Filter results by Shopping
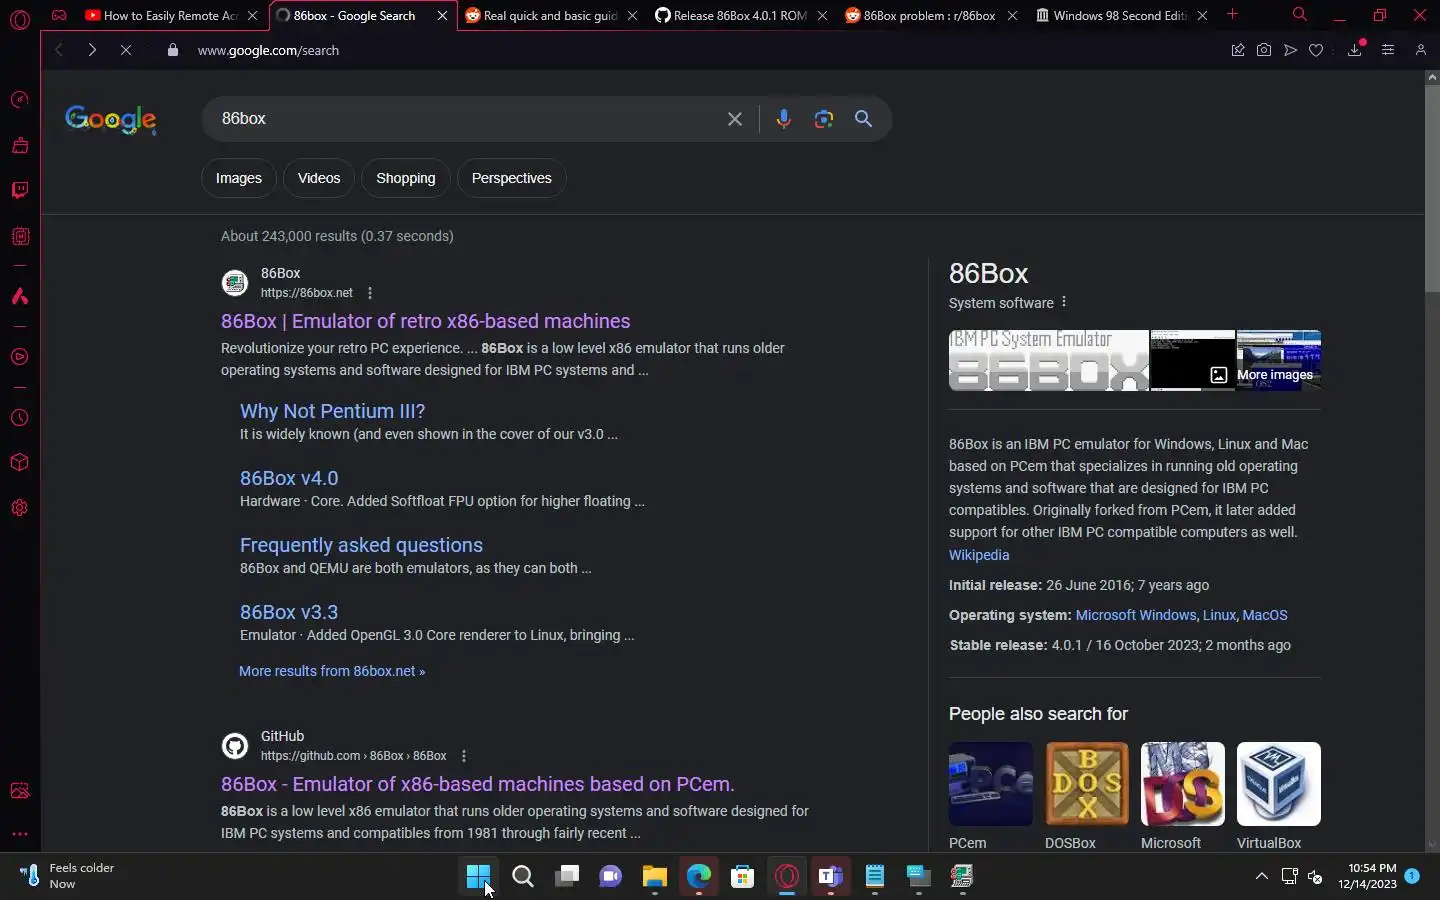This screenshot has height=900, width=1440. (x=405, y=178)
